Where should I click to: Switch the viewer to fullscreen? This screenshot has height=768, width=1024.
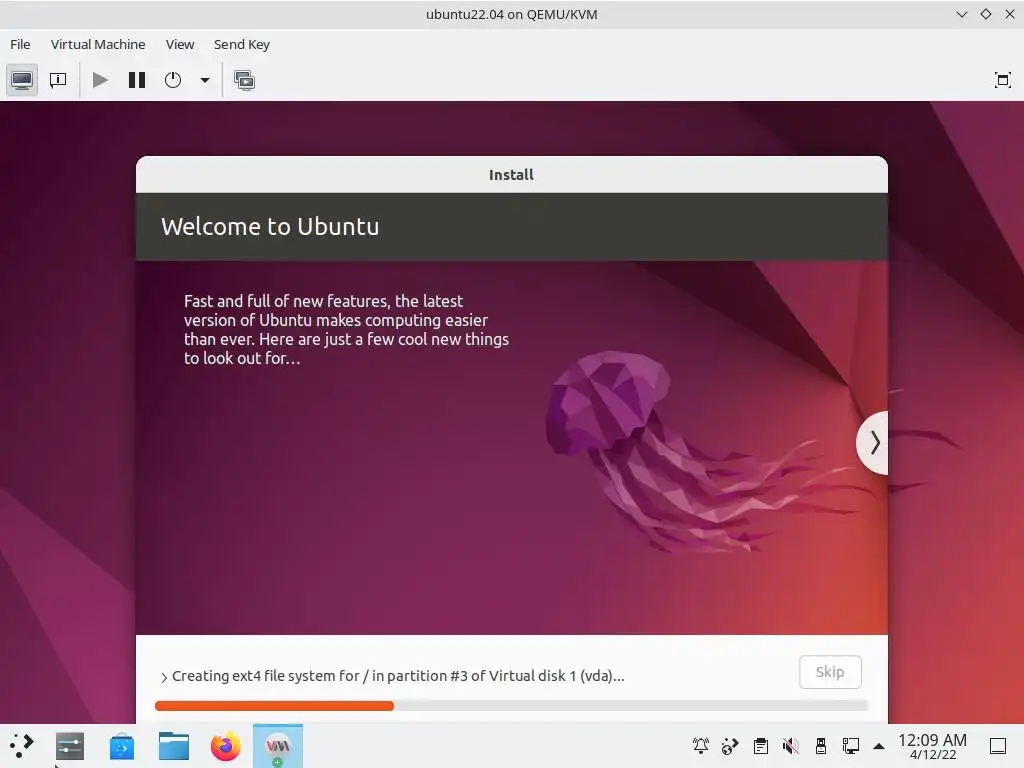1002,80
